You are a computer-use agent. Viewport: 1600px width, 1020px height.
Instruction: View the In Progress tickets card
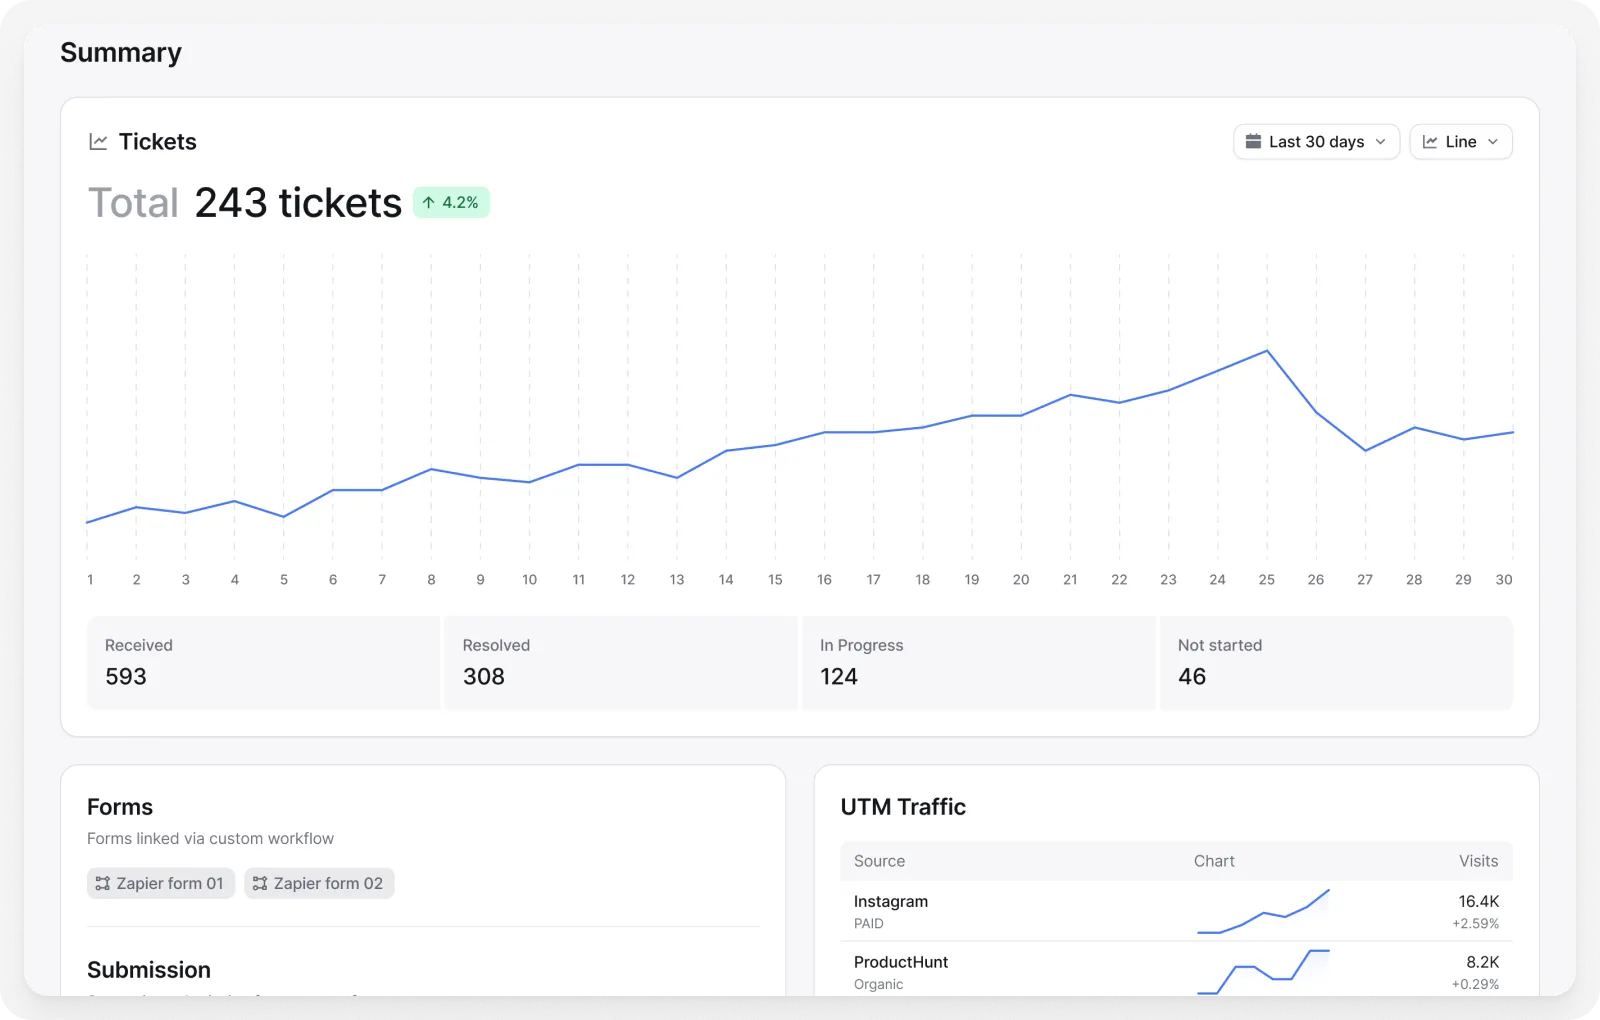(978, 663)
